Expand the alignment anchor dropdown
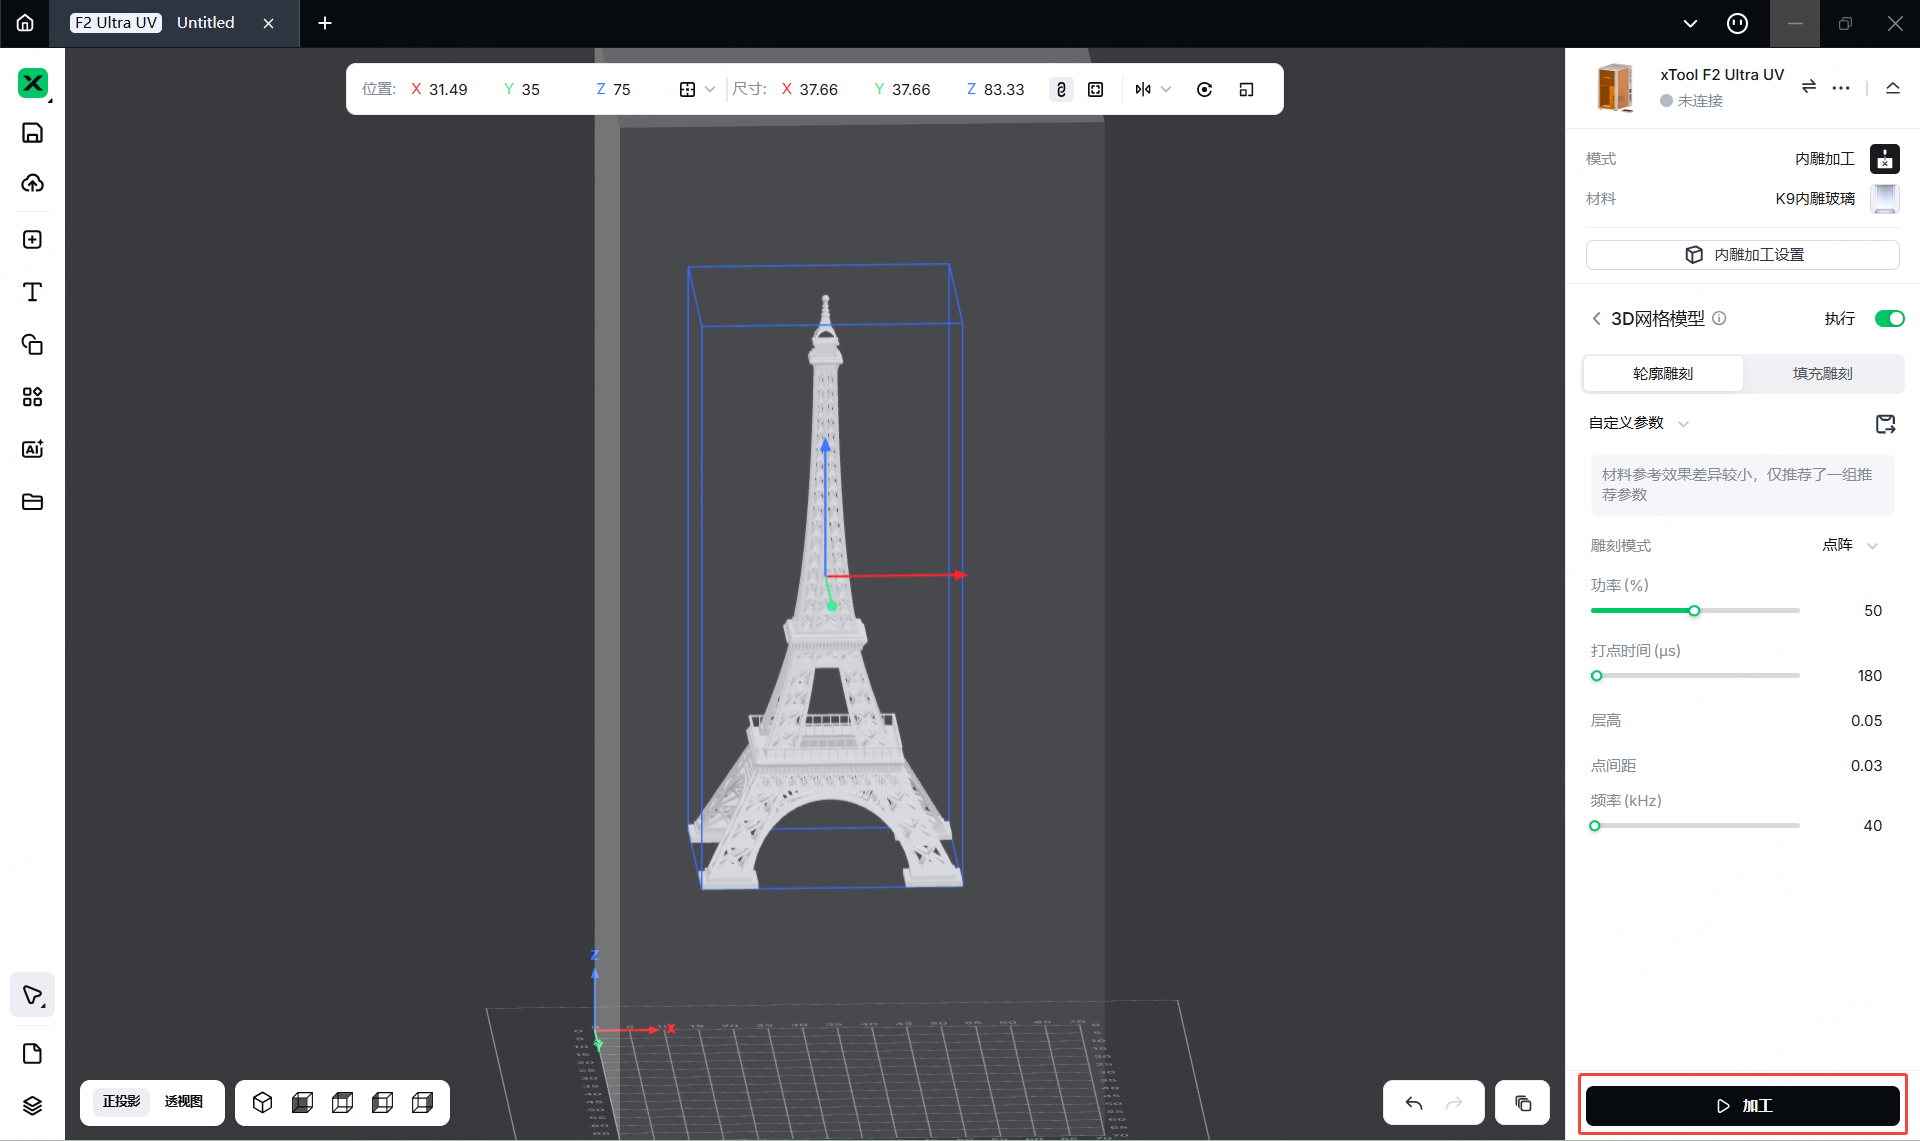1920x1141 pixels. click(709, 89)
